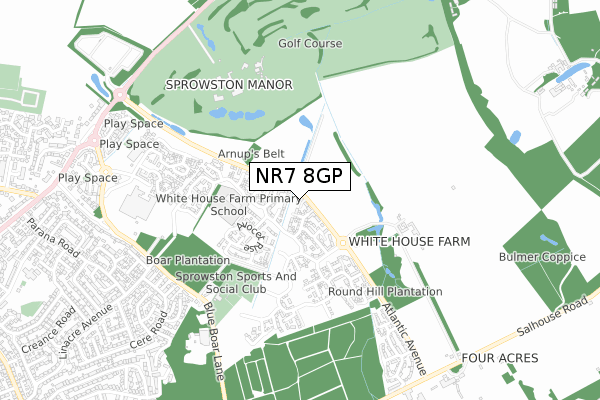Image resolution: width=600 pixels, height=400 pixels.
Task: Select the WHITE HOUSE FARM label
Action: [x=409, y=242]
